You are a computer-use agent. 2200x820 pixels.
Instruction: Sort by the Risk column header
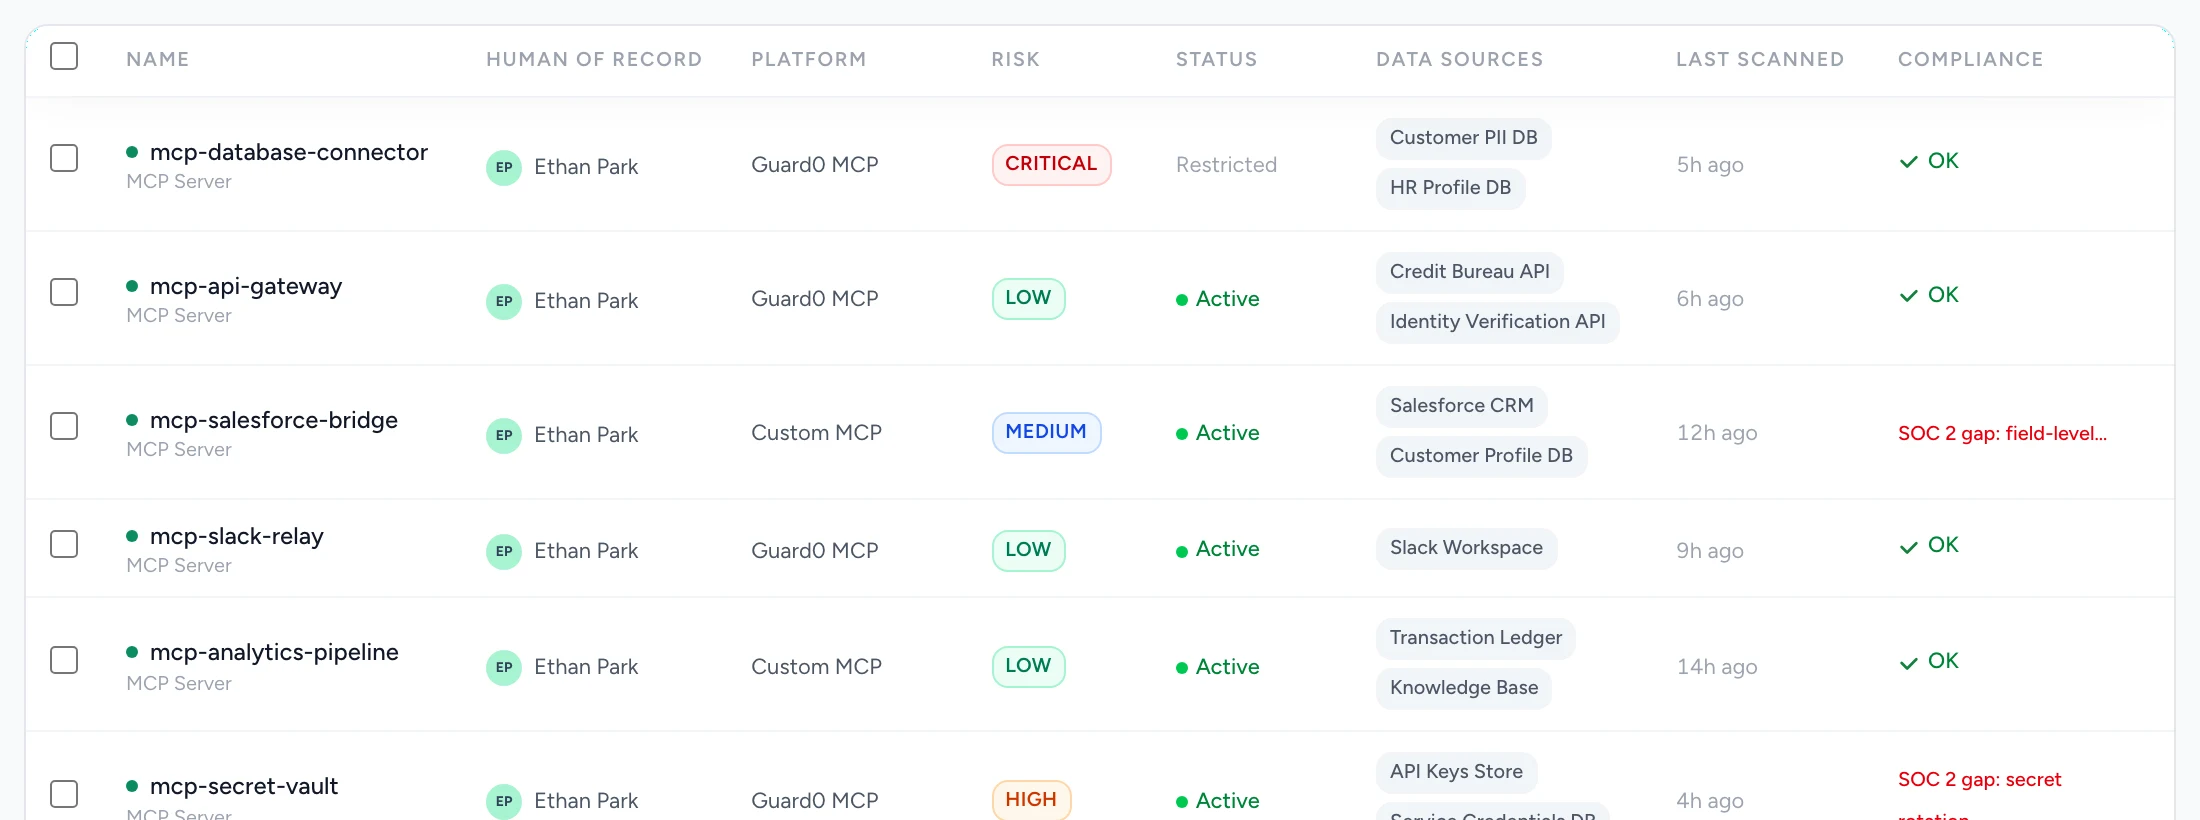click(x=1016, y=59)
